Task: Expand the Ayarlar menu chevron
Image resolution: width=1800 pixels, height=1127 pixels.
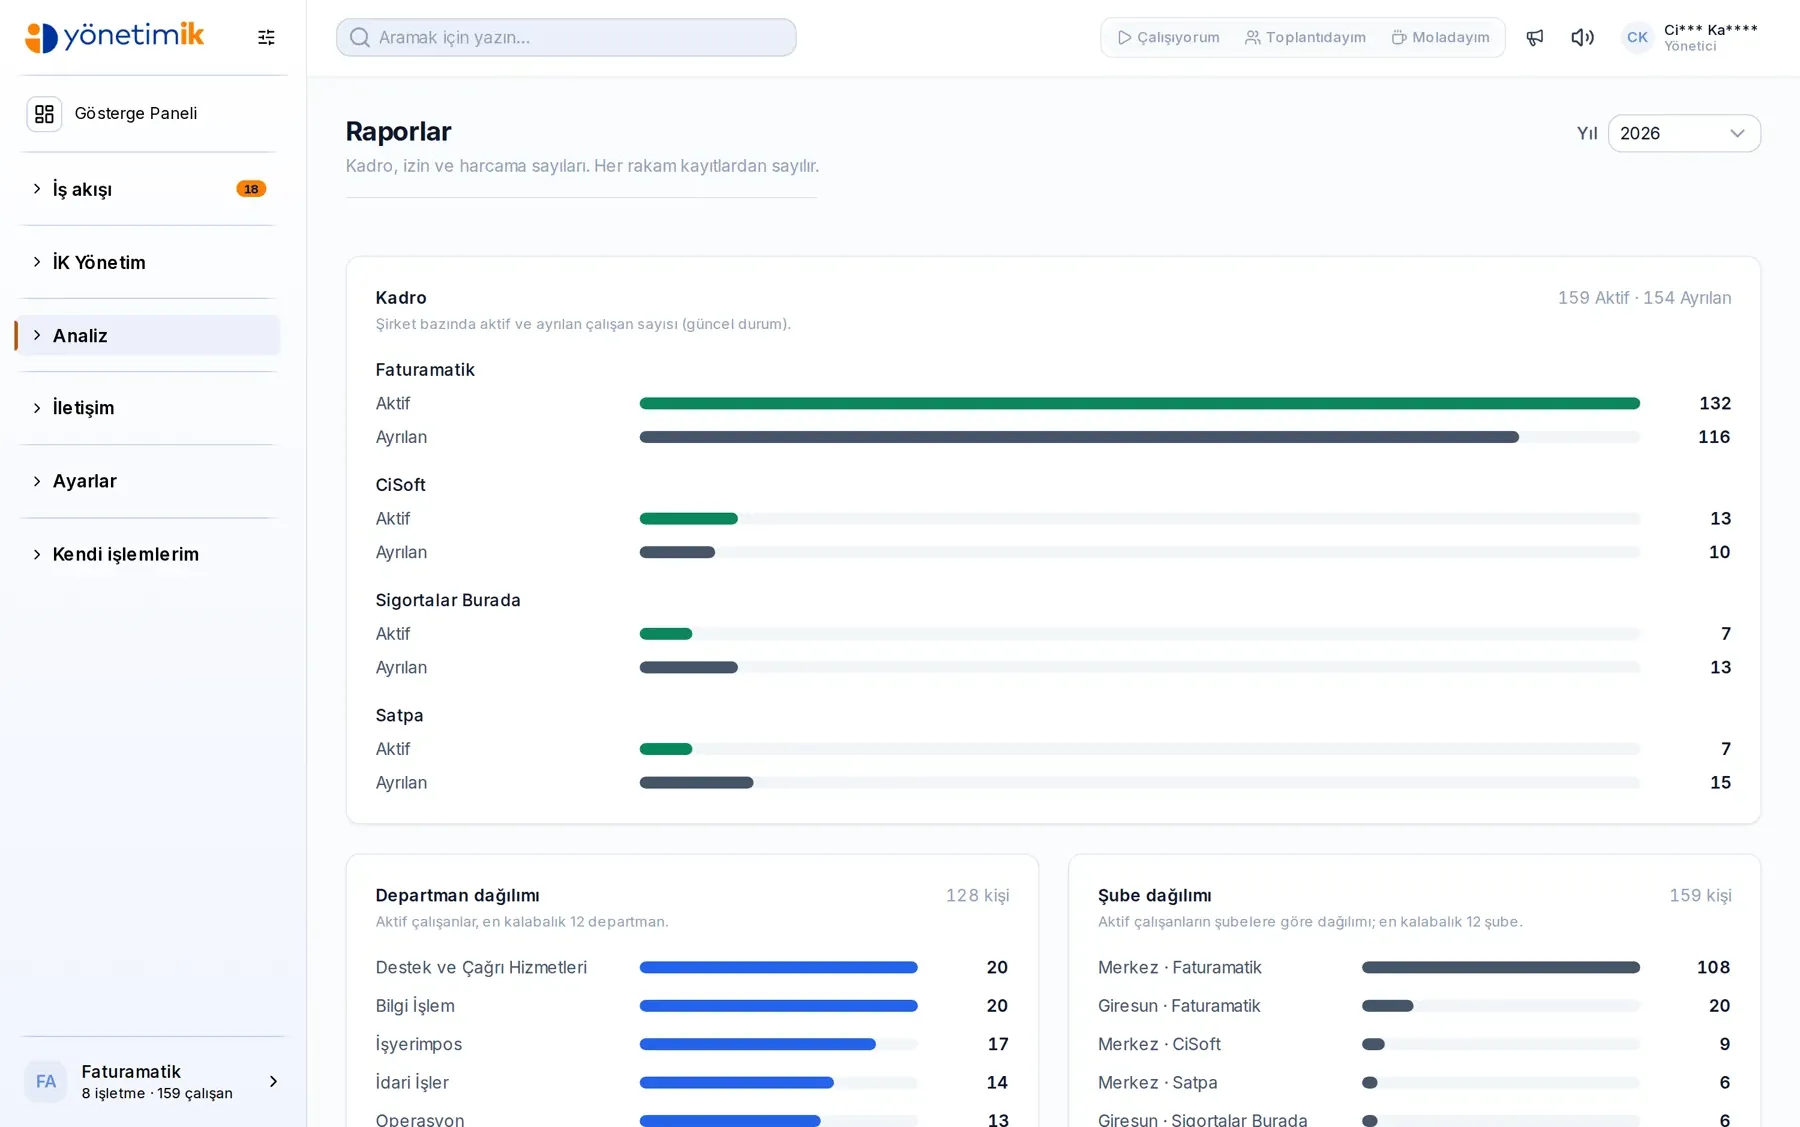Action: tap(37, 481)
